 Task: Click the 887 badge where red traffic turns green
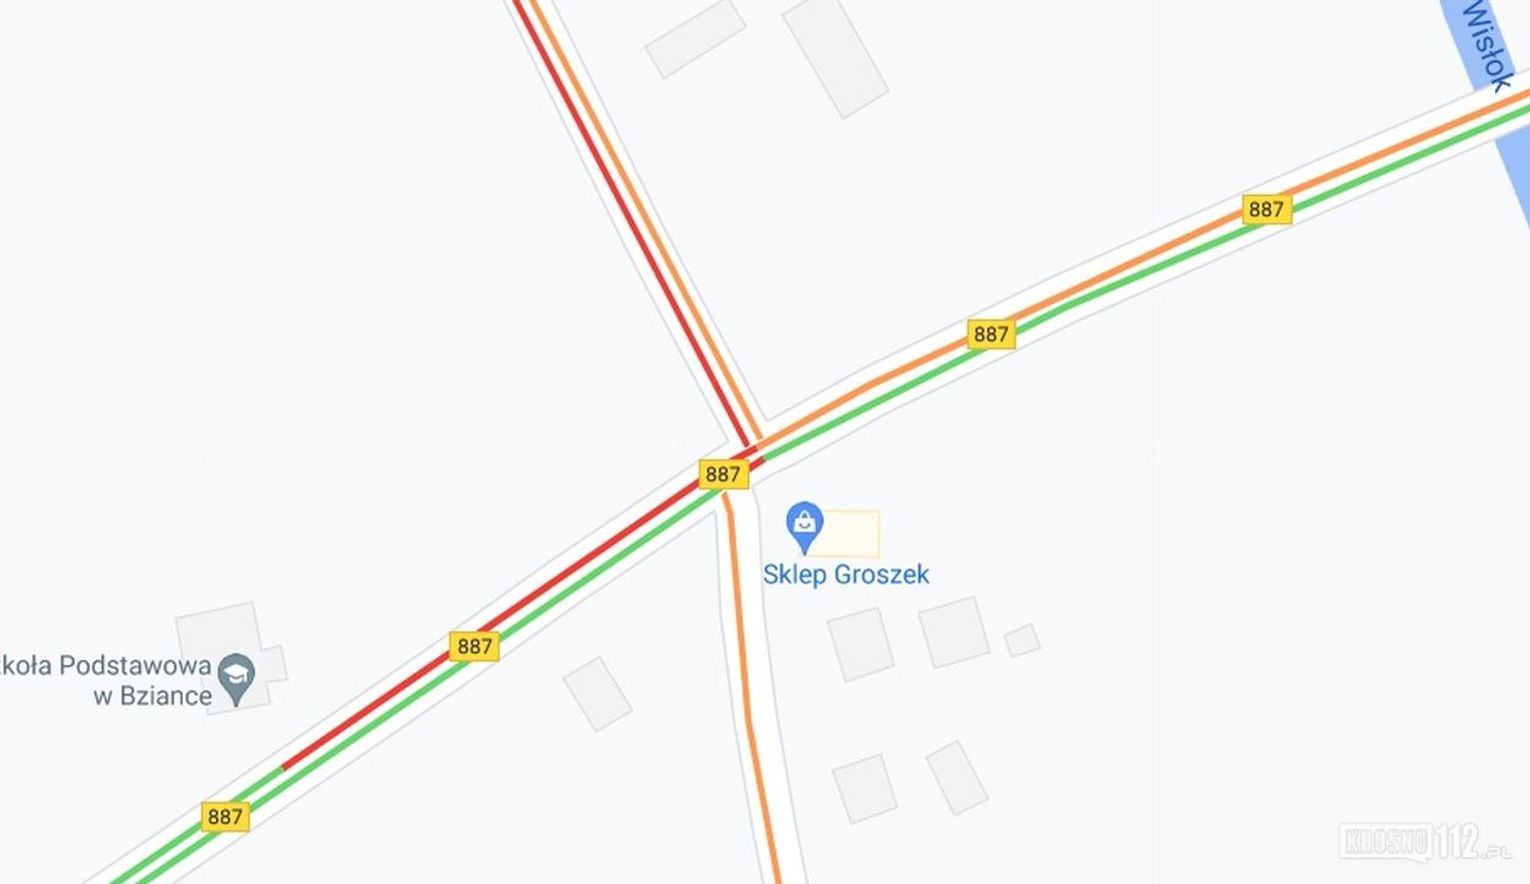click(x=225, y=817)
